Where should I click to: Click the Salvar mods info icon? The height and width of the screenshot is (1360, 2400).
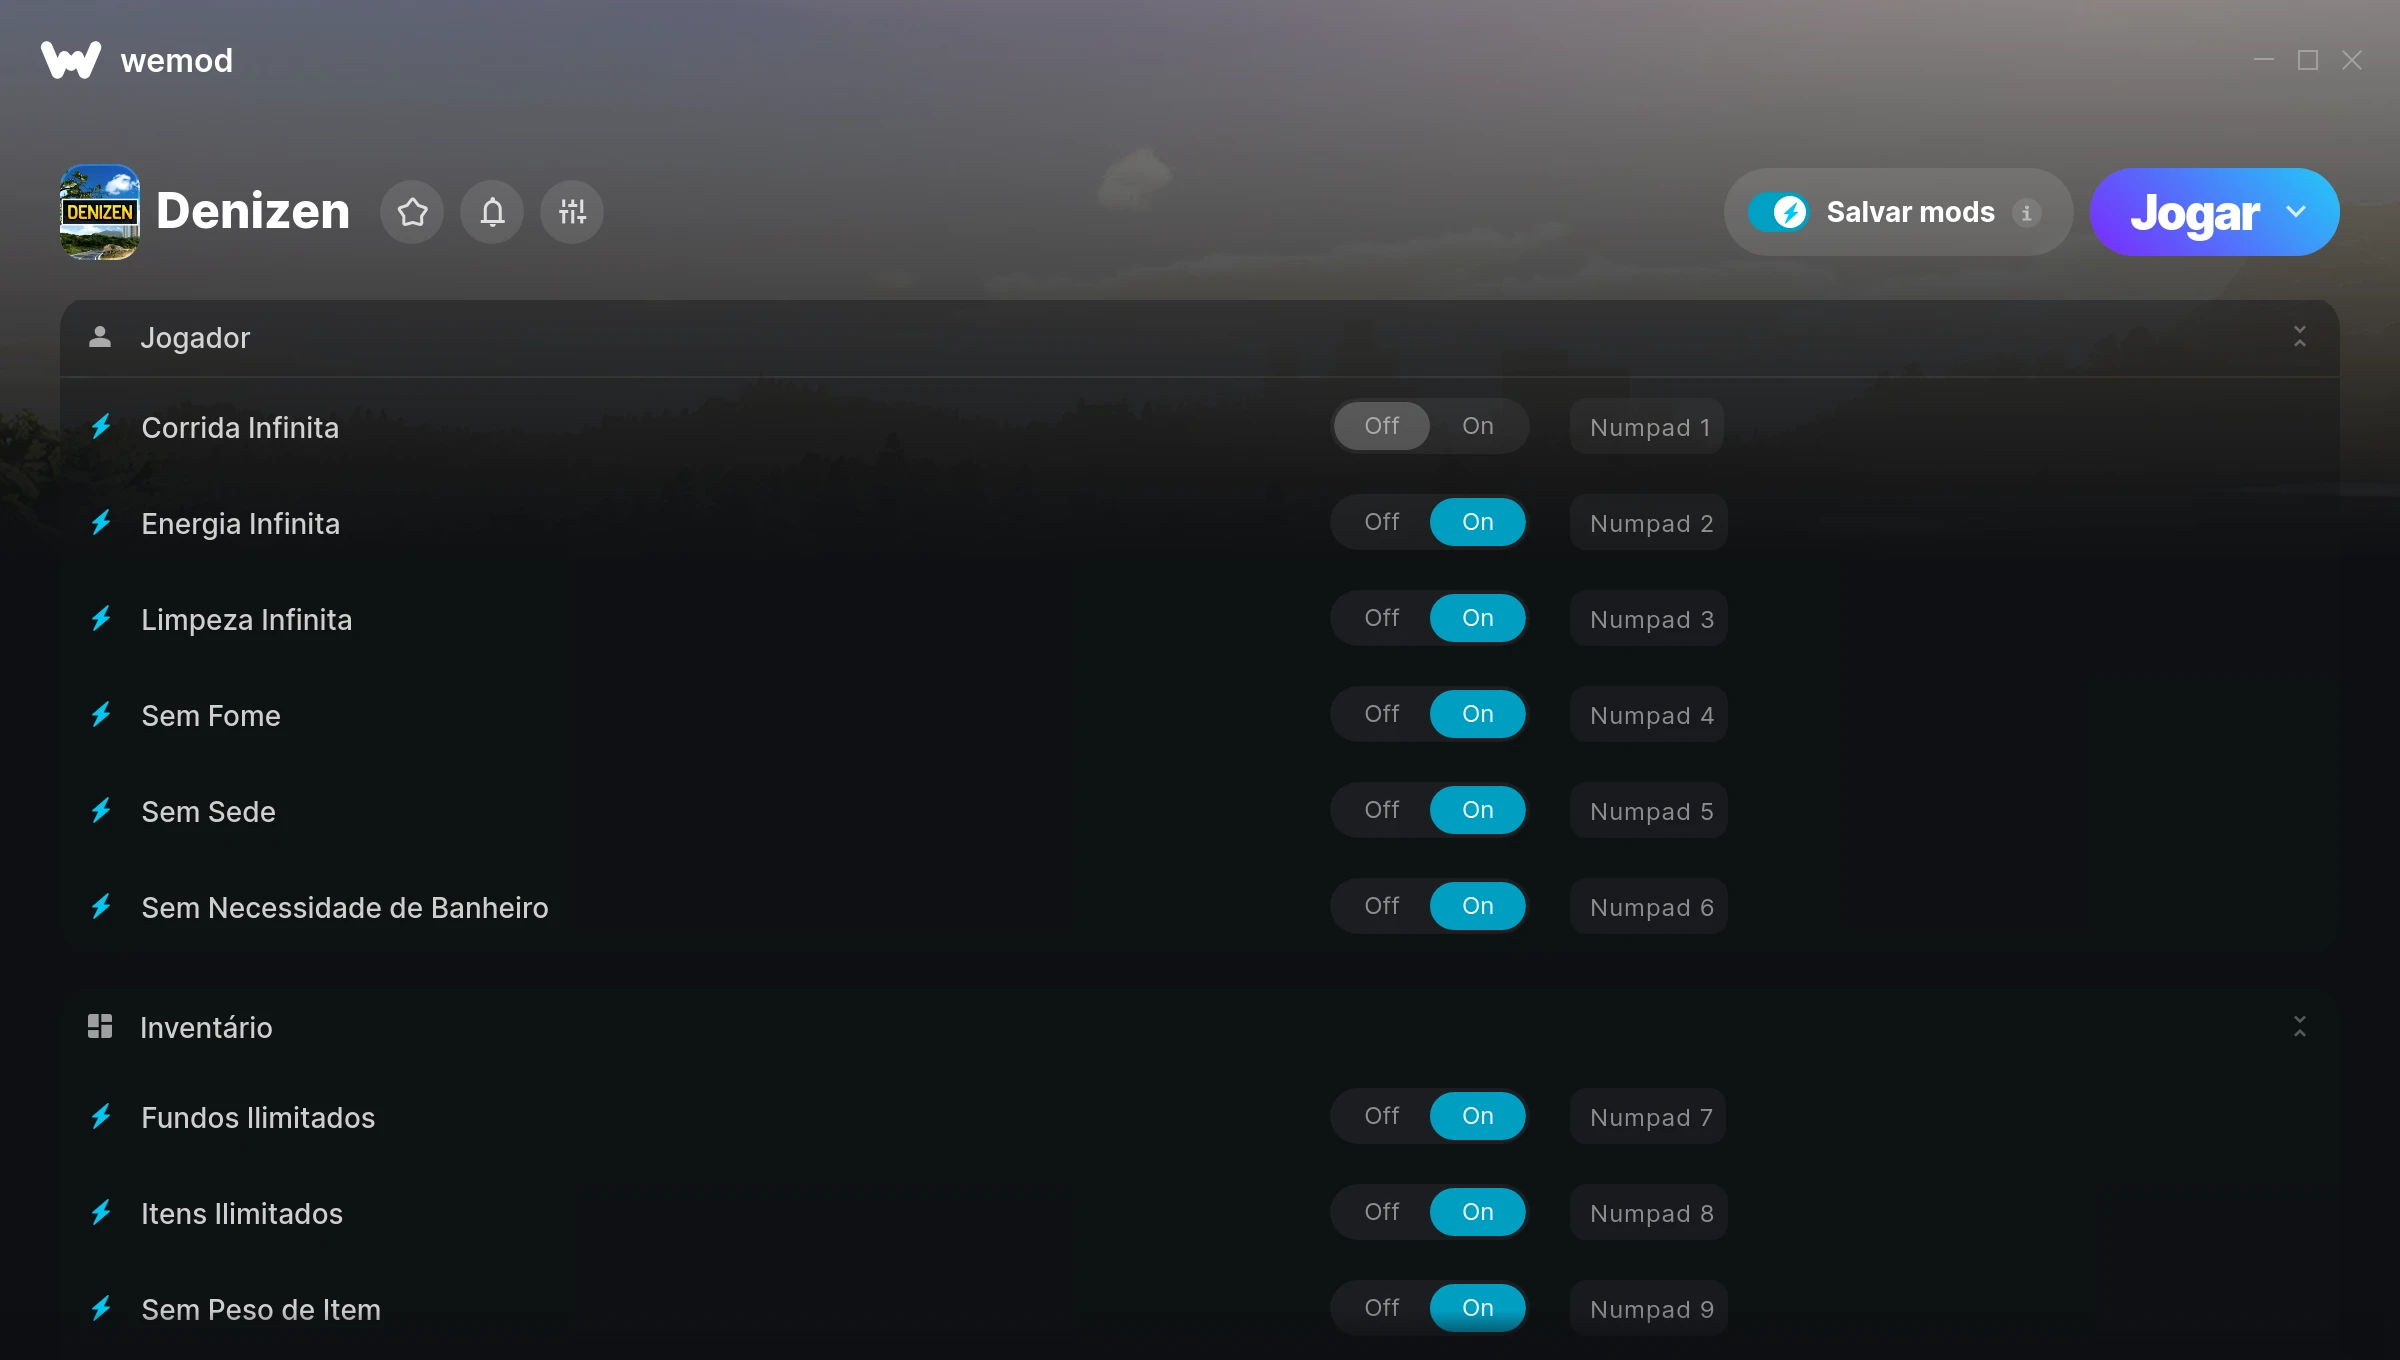[x=2027, y=213]
